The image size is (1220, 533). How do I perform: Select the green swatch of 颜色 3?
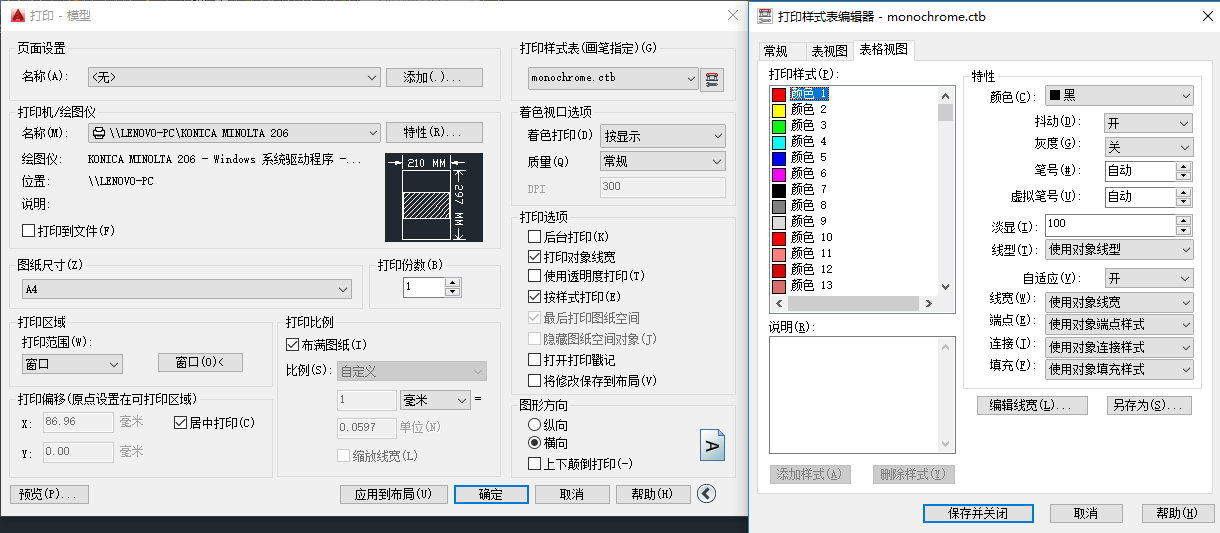779,125
